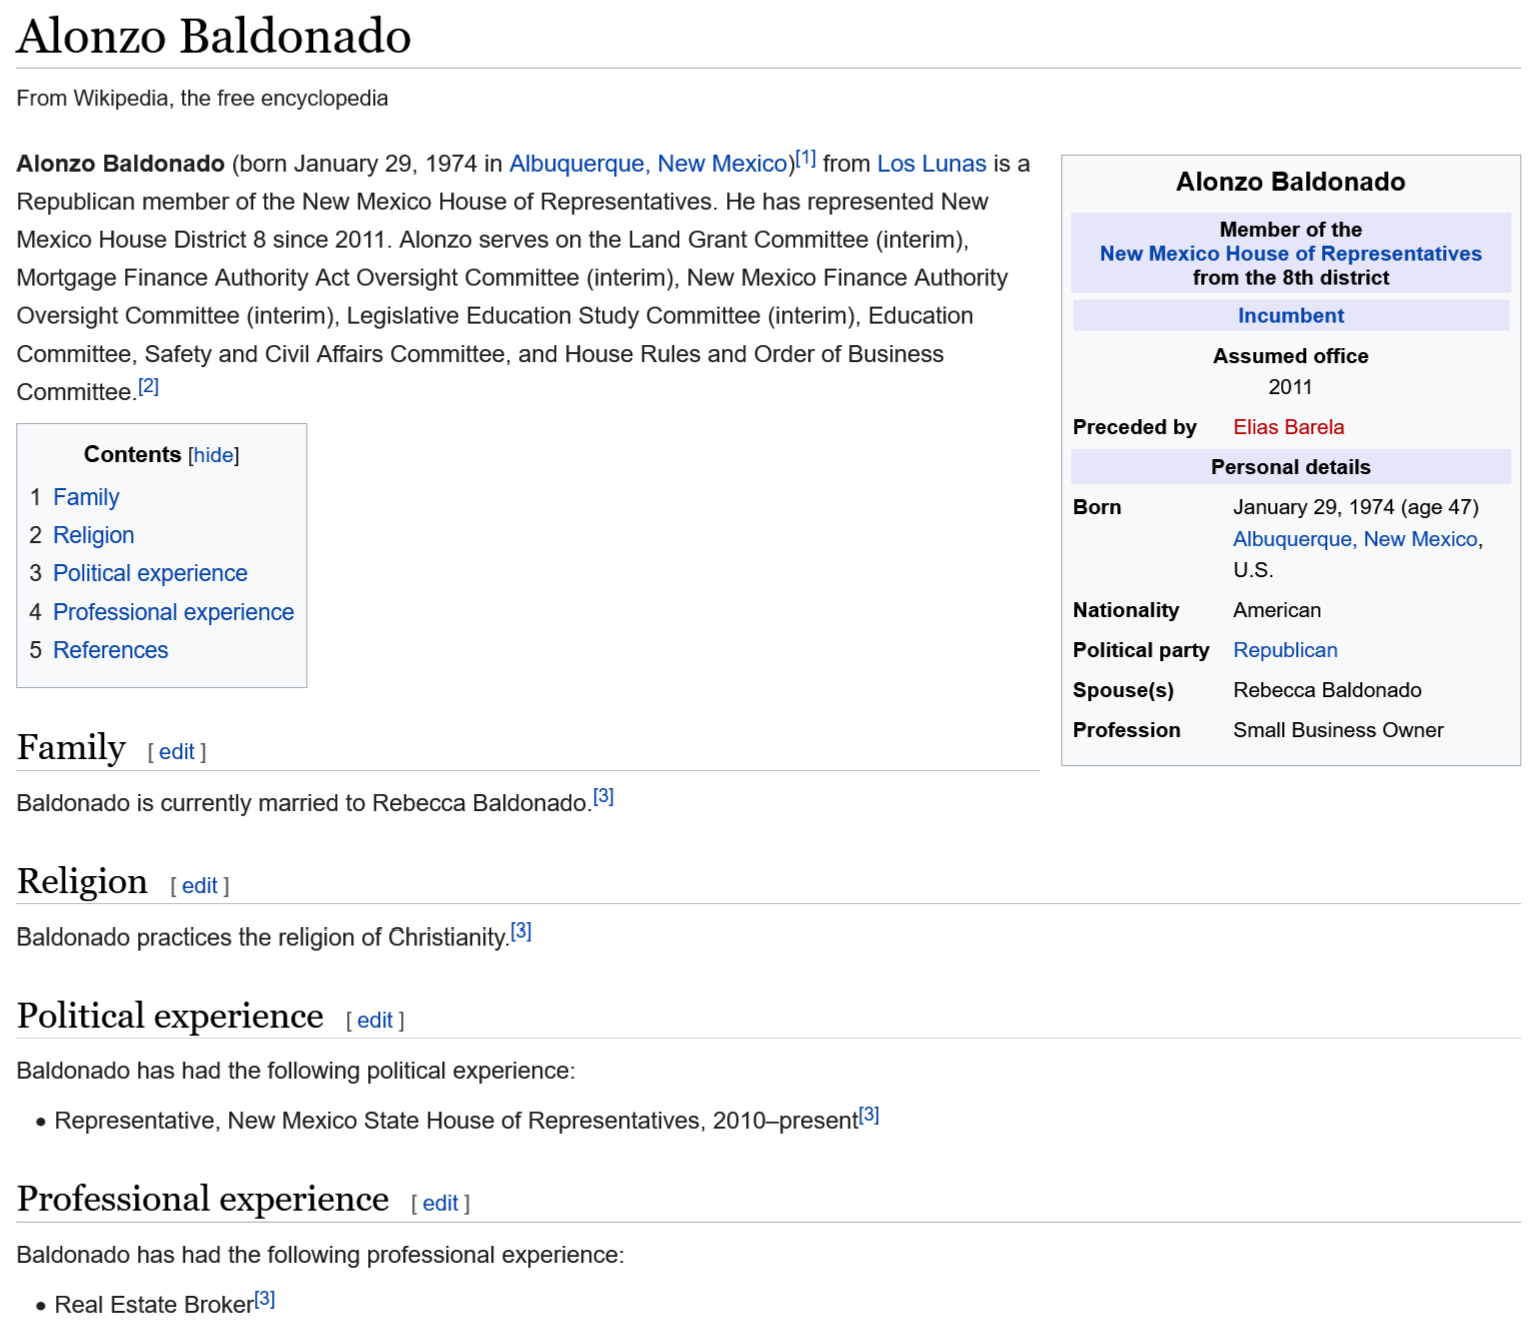This screenshot has width=1540, height=1331.
Task: Open the red Elias Barela link
Action: (x=1288, y=427)
